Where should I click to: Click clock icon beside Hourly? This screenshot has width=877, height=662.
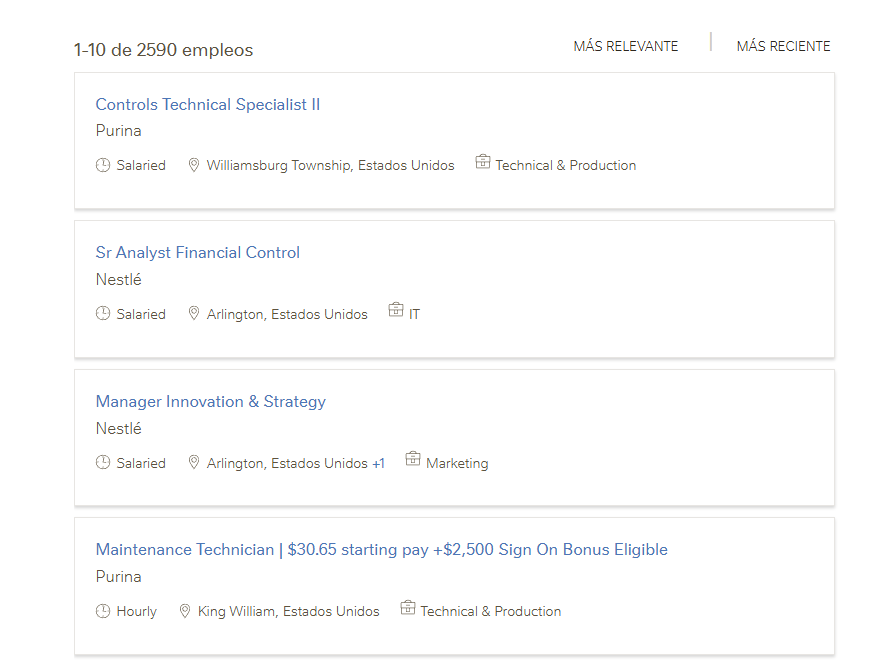point(103,611)
